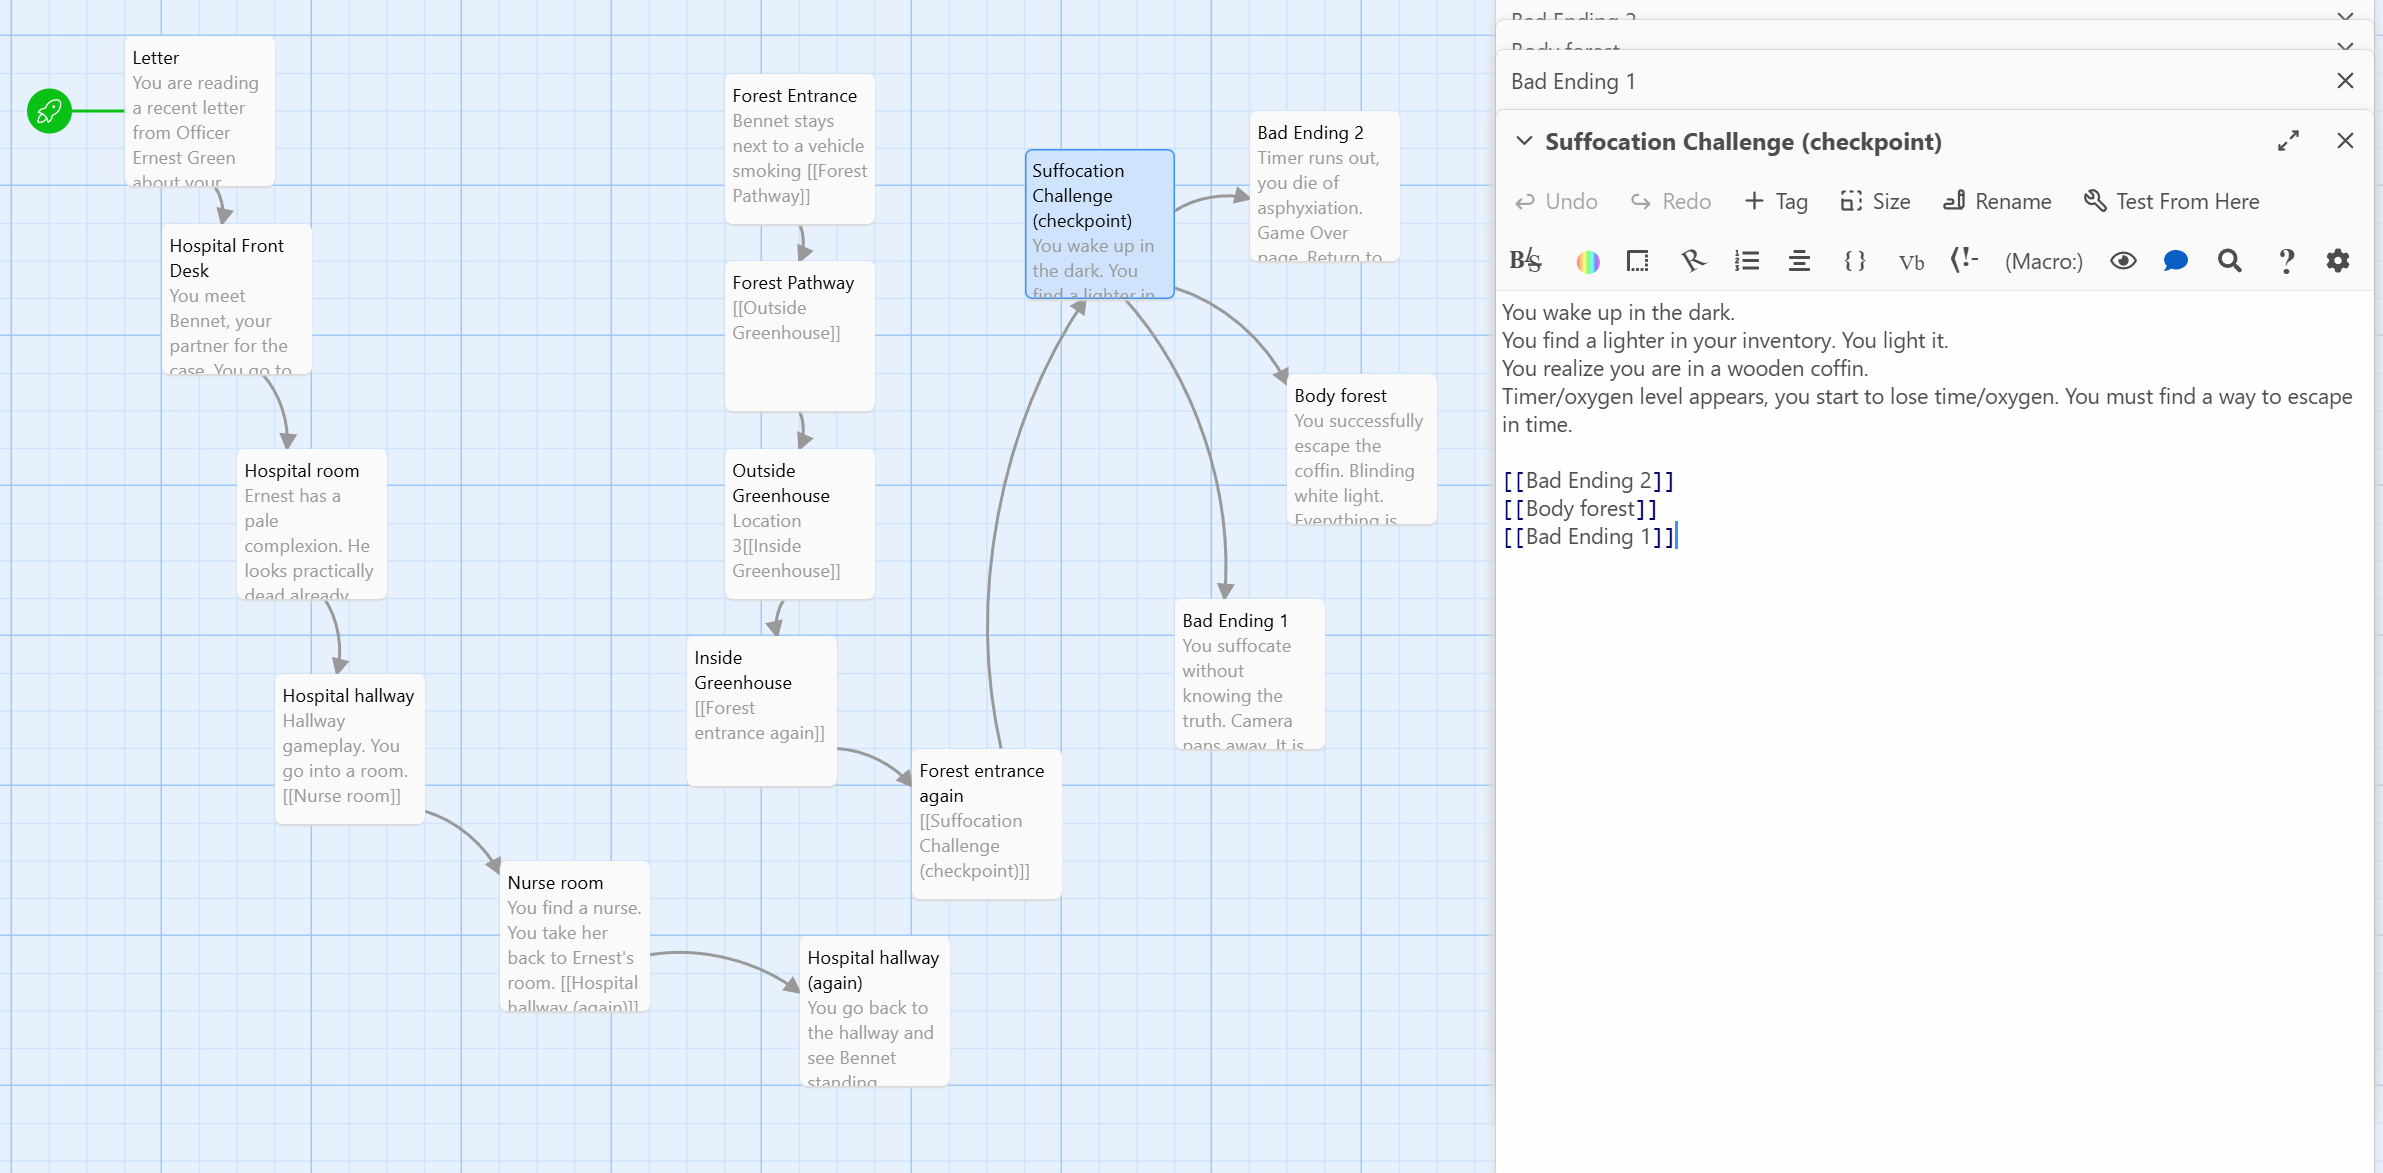Toggle the eye preview mode
This screenshot has height=1173, width=2383.
coord(2123,261)
